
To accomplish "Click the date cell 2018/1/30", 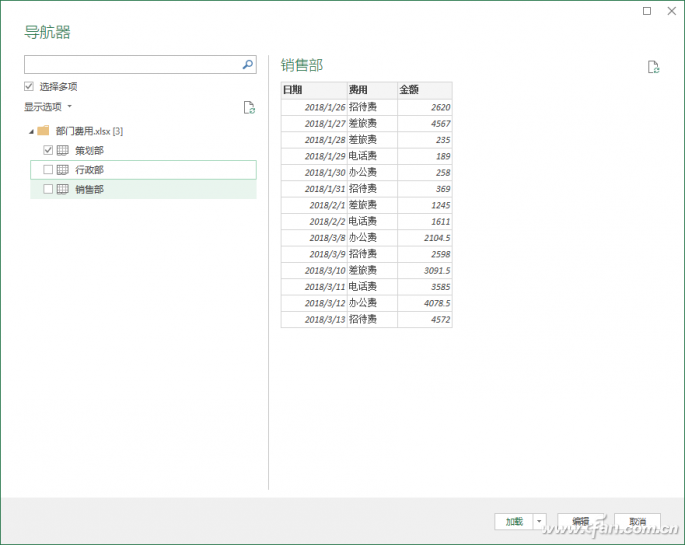I will (314, 172).
